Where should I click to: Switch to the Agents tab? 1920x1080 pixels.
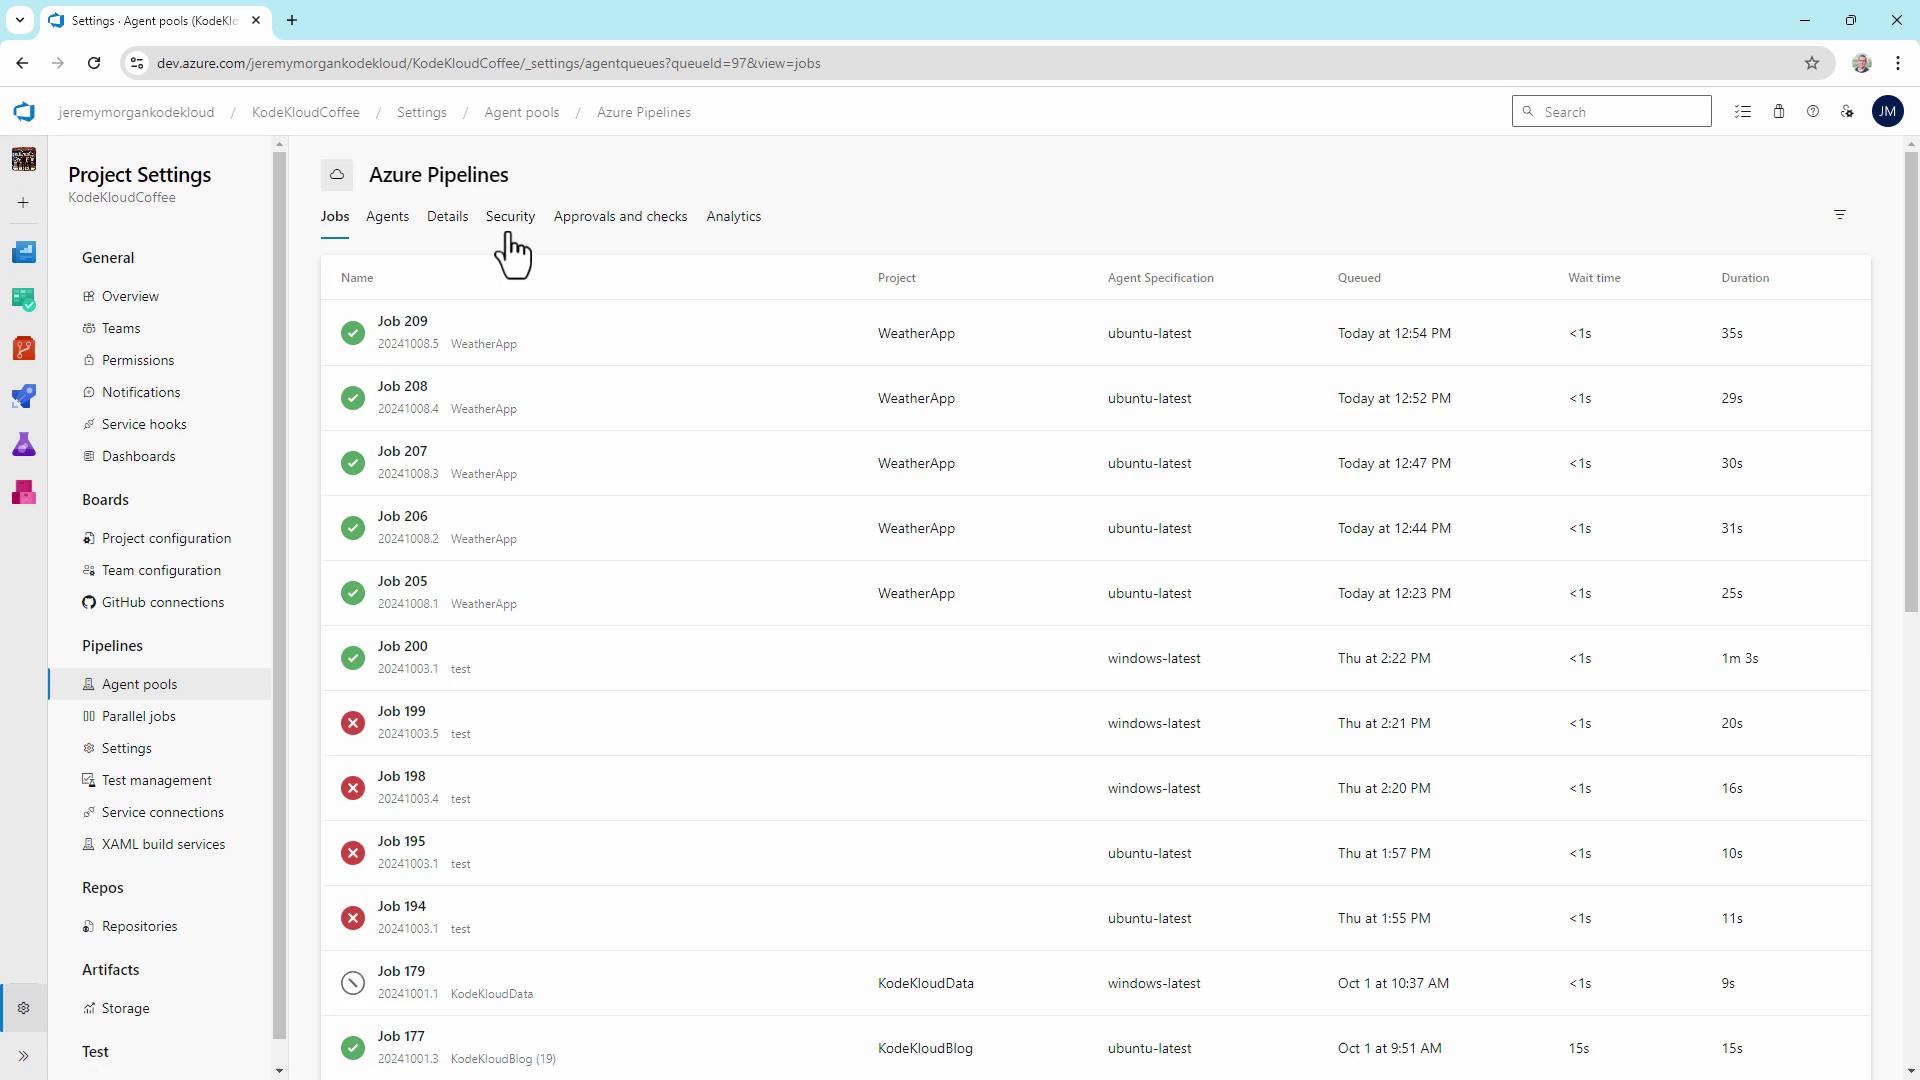coord(387,216)
